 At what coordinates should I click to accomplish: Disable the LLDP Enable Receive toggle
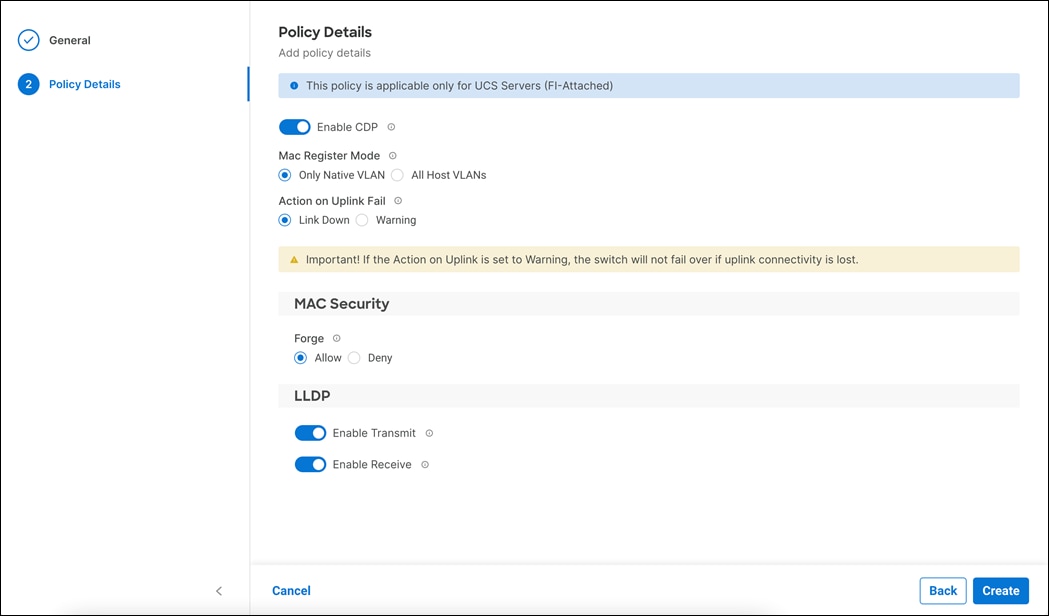[x=311, y=464]
